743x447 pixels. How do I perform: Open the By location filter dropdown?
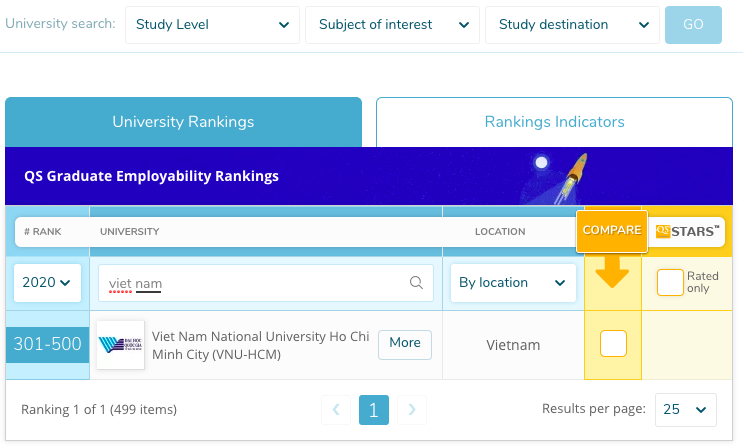coord(513,283)
